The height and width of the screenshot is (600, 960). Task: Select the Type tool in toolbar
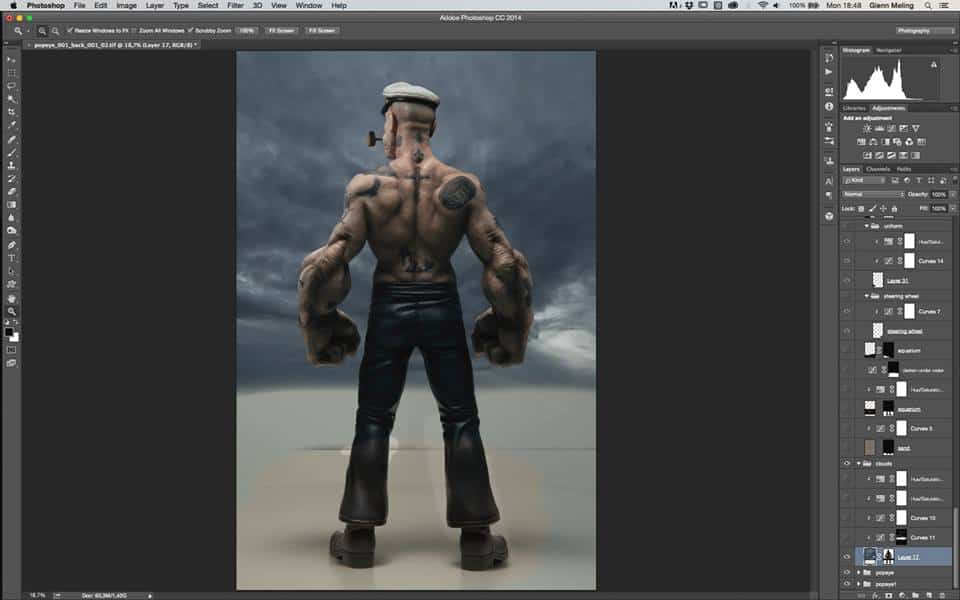point(12,258)
